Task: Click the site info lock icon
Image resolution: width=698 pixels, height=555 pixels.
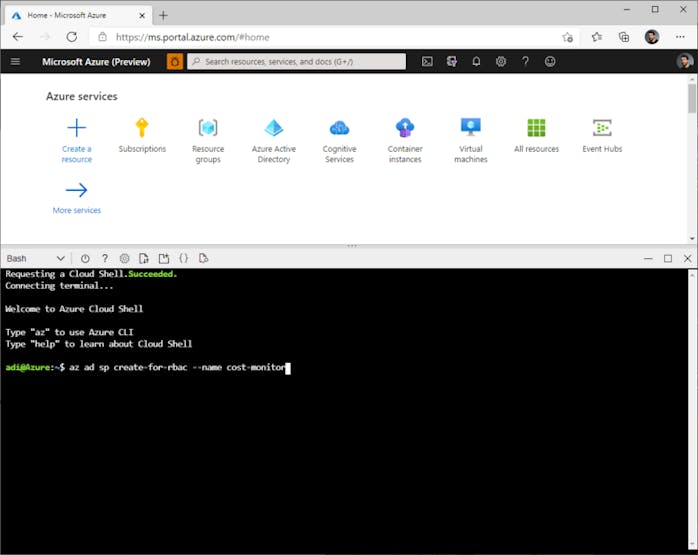Action: tap(102, 37)
